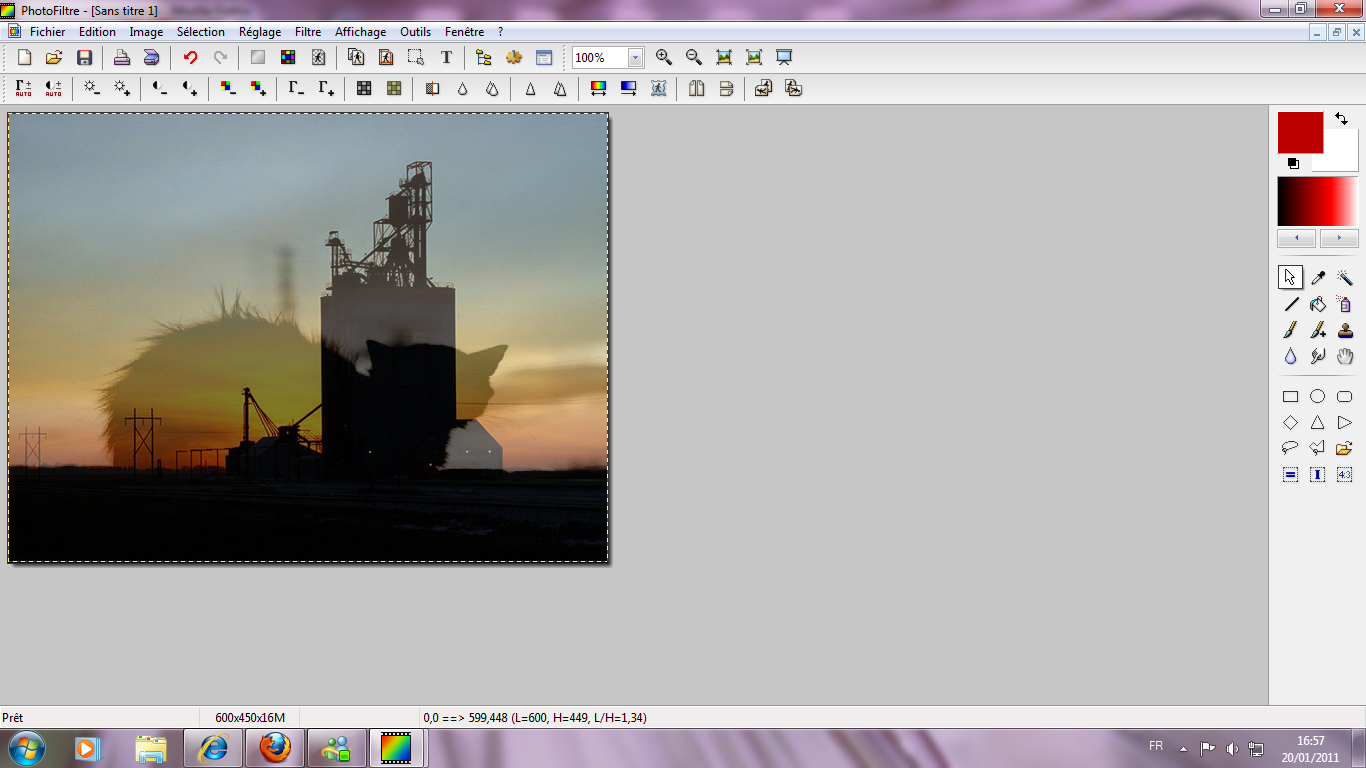Viewport: 1366px width, 768px height.
Task: Increase saturation with the colored squares plus
Action: click(258, 89)
